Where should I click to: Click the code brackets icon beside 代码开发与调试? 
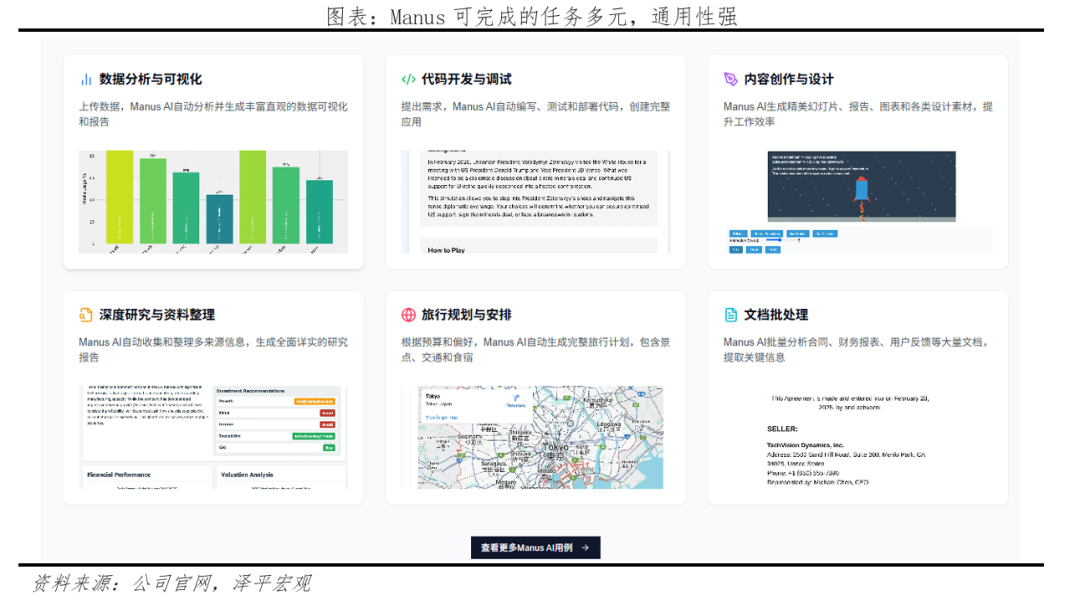[x=408, y=79]
